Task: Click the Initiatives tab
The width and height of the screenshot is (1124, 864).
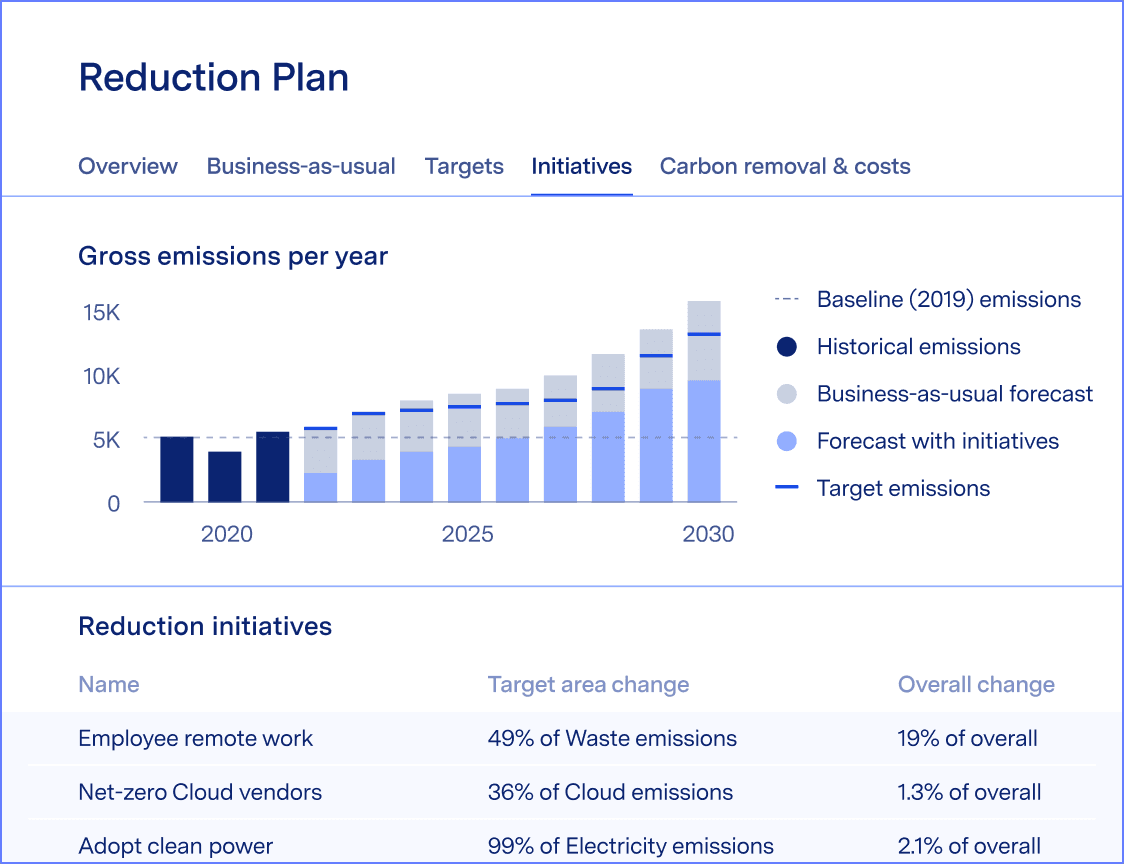Action: click(581, 166)
